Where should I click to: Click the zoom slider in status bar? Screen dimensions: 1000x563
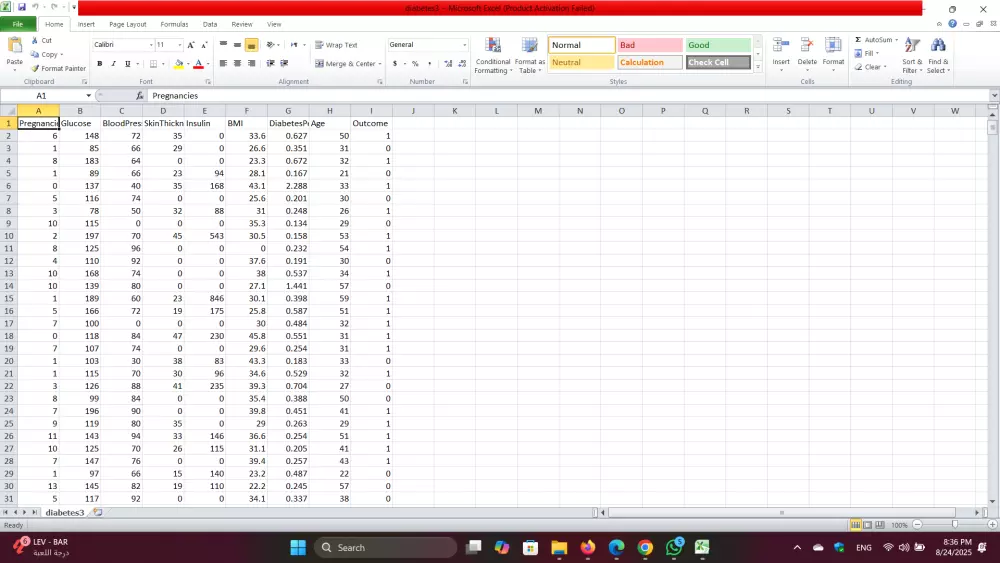(955, 525)
